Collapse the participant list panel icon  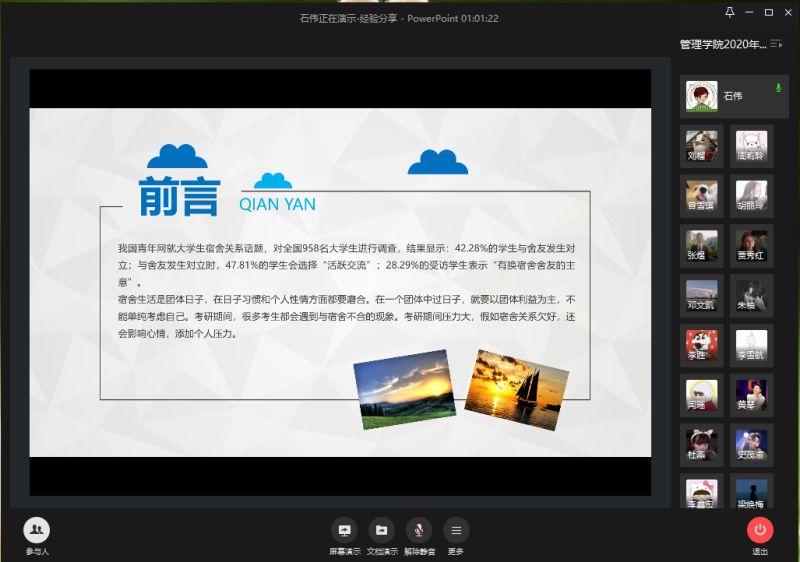pyautogui.click(x=776, y=43)
